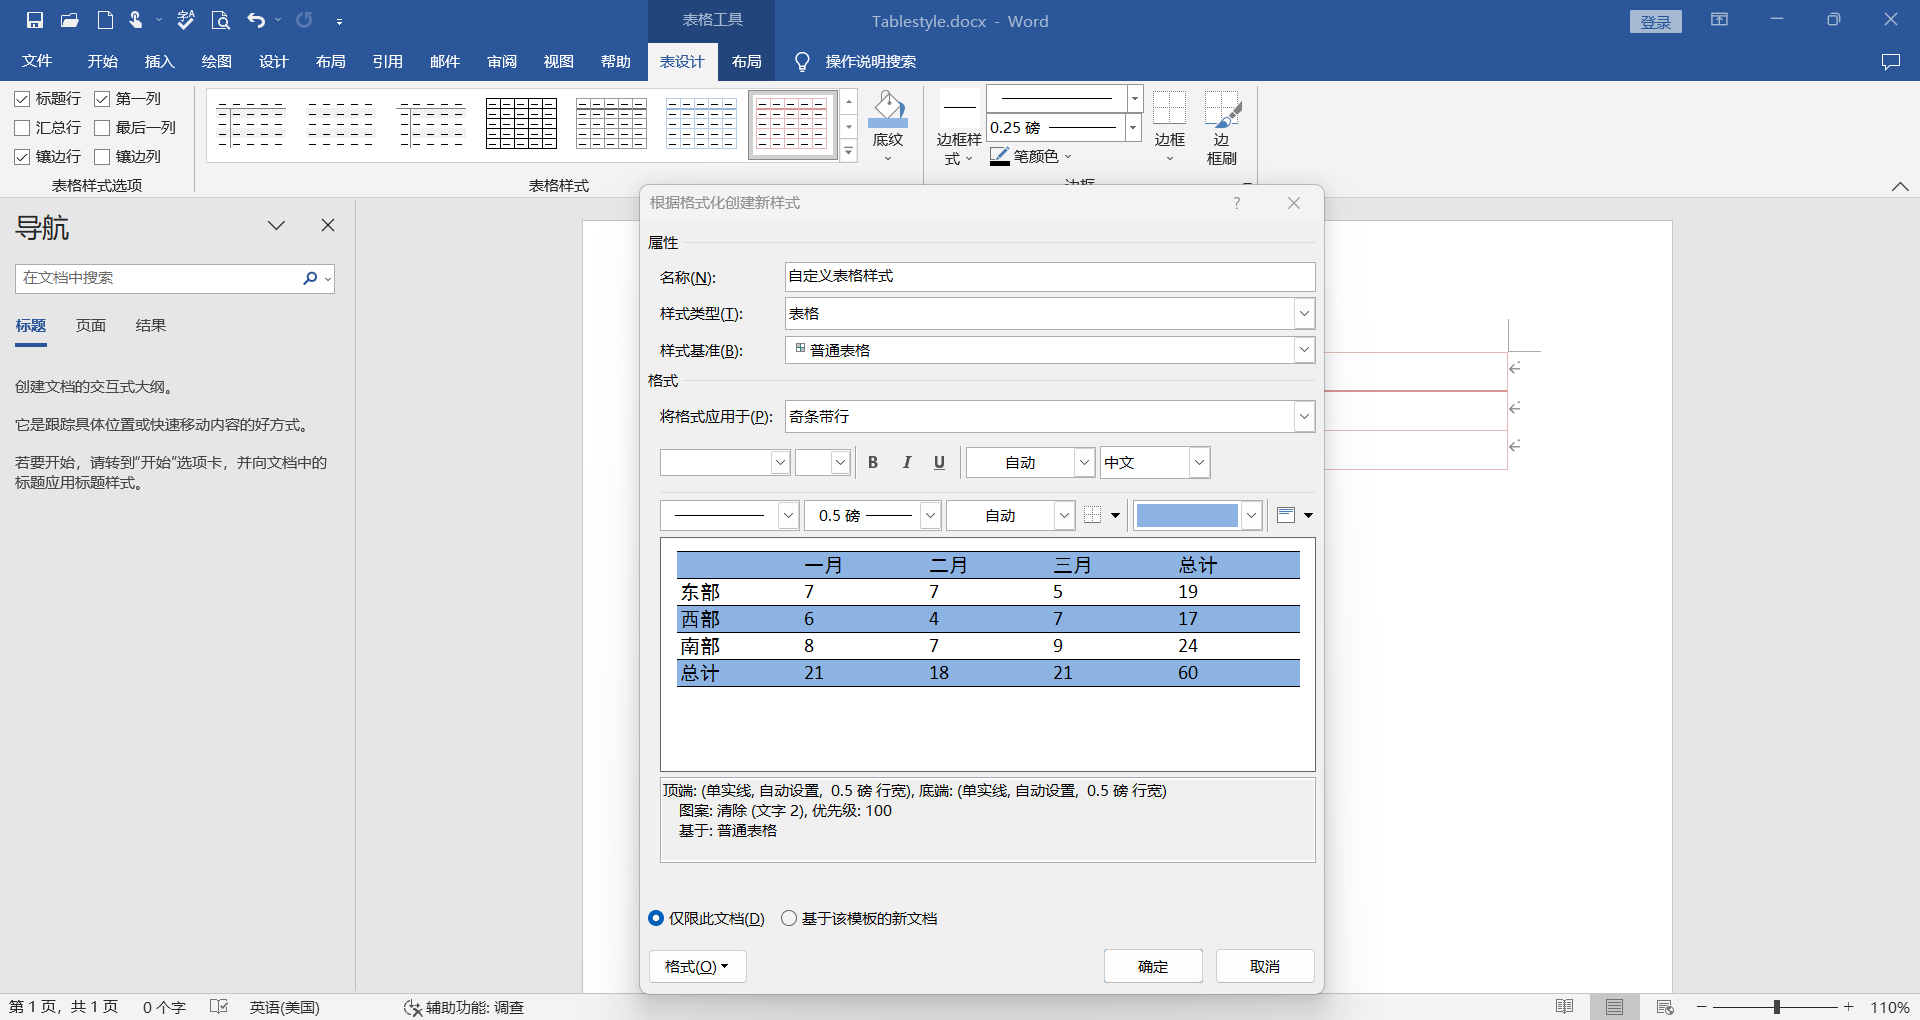Open the 格式(O) dropdown button
Image resolution: width=1920 pixels, height=1020 pixels.
697,966
